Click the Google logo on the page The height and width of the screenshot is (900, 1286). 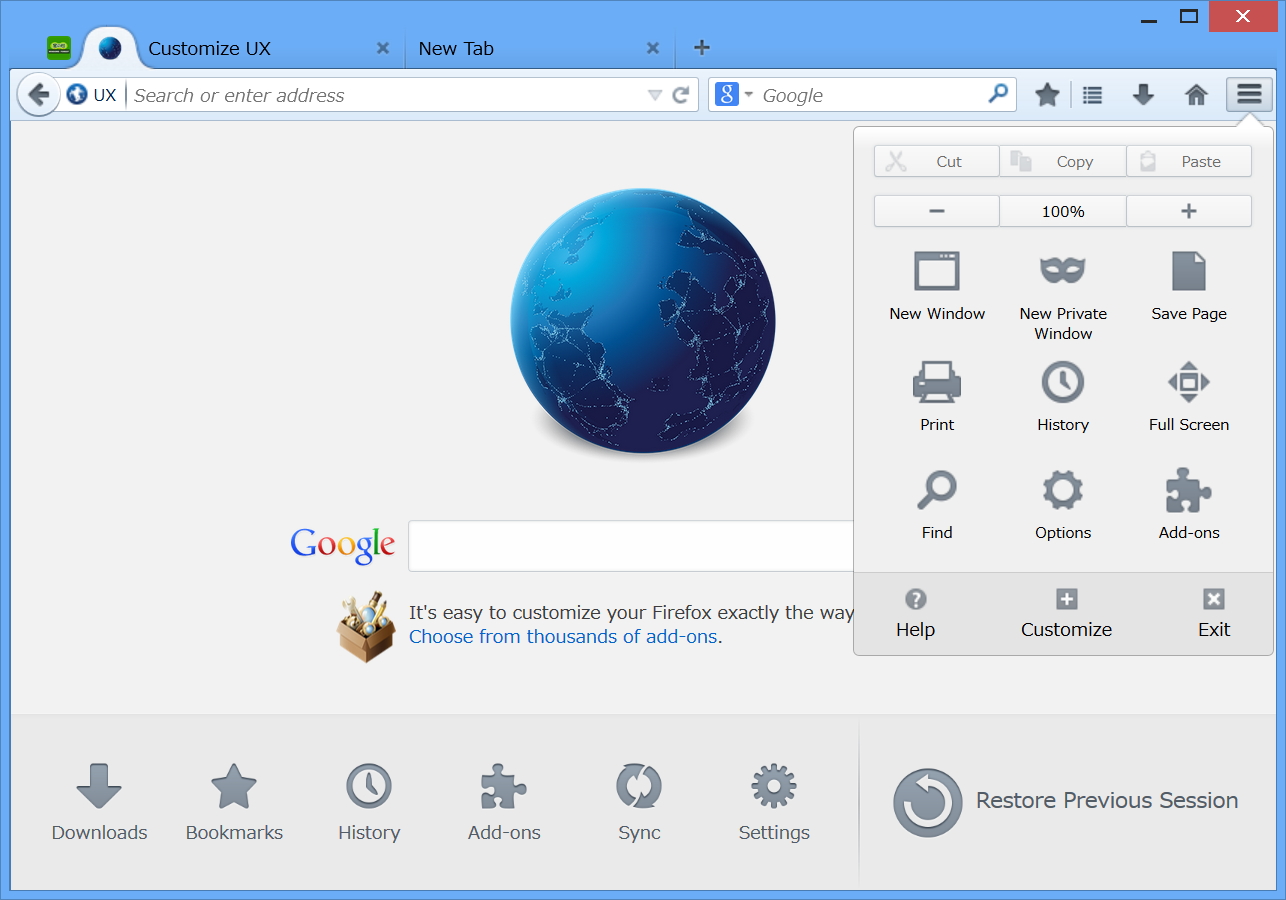343,545
